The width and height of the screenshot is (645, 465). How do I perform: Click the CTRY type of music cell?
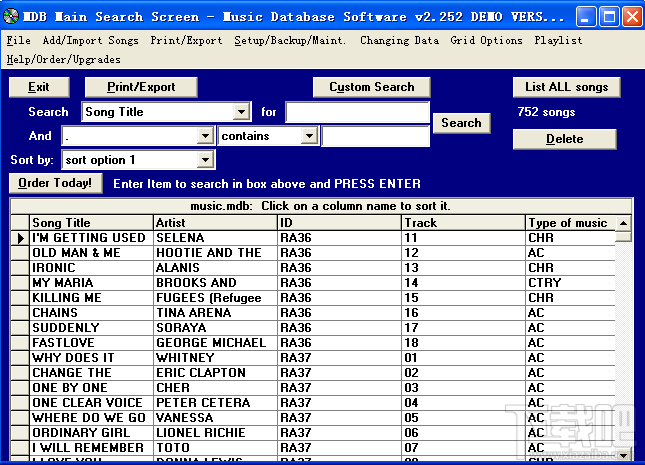tap(570, 283)
